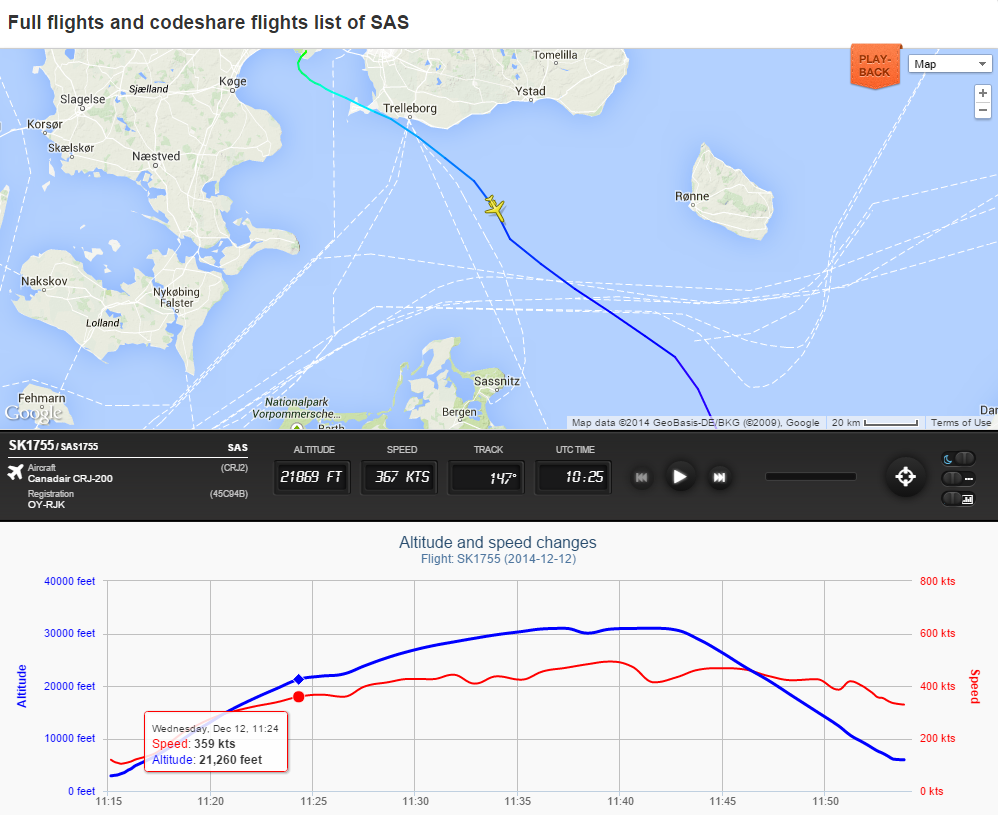Viewport: 998px width, 815px height.
Task: Open the Terms of Use link
Action: (961, 423)
